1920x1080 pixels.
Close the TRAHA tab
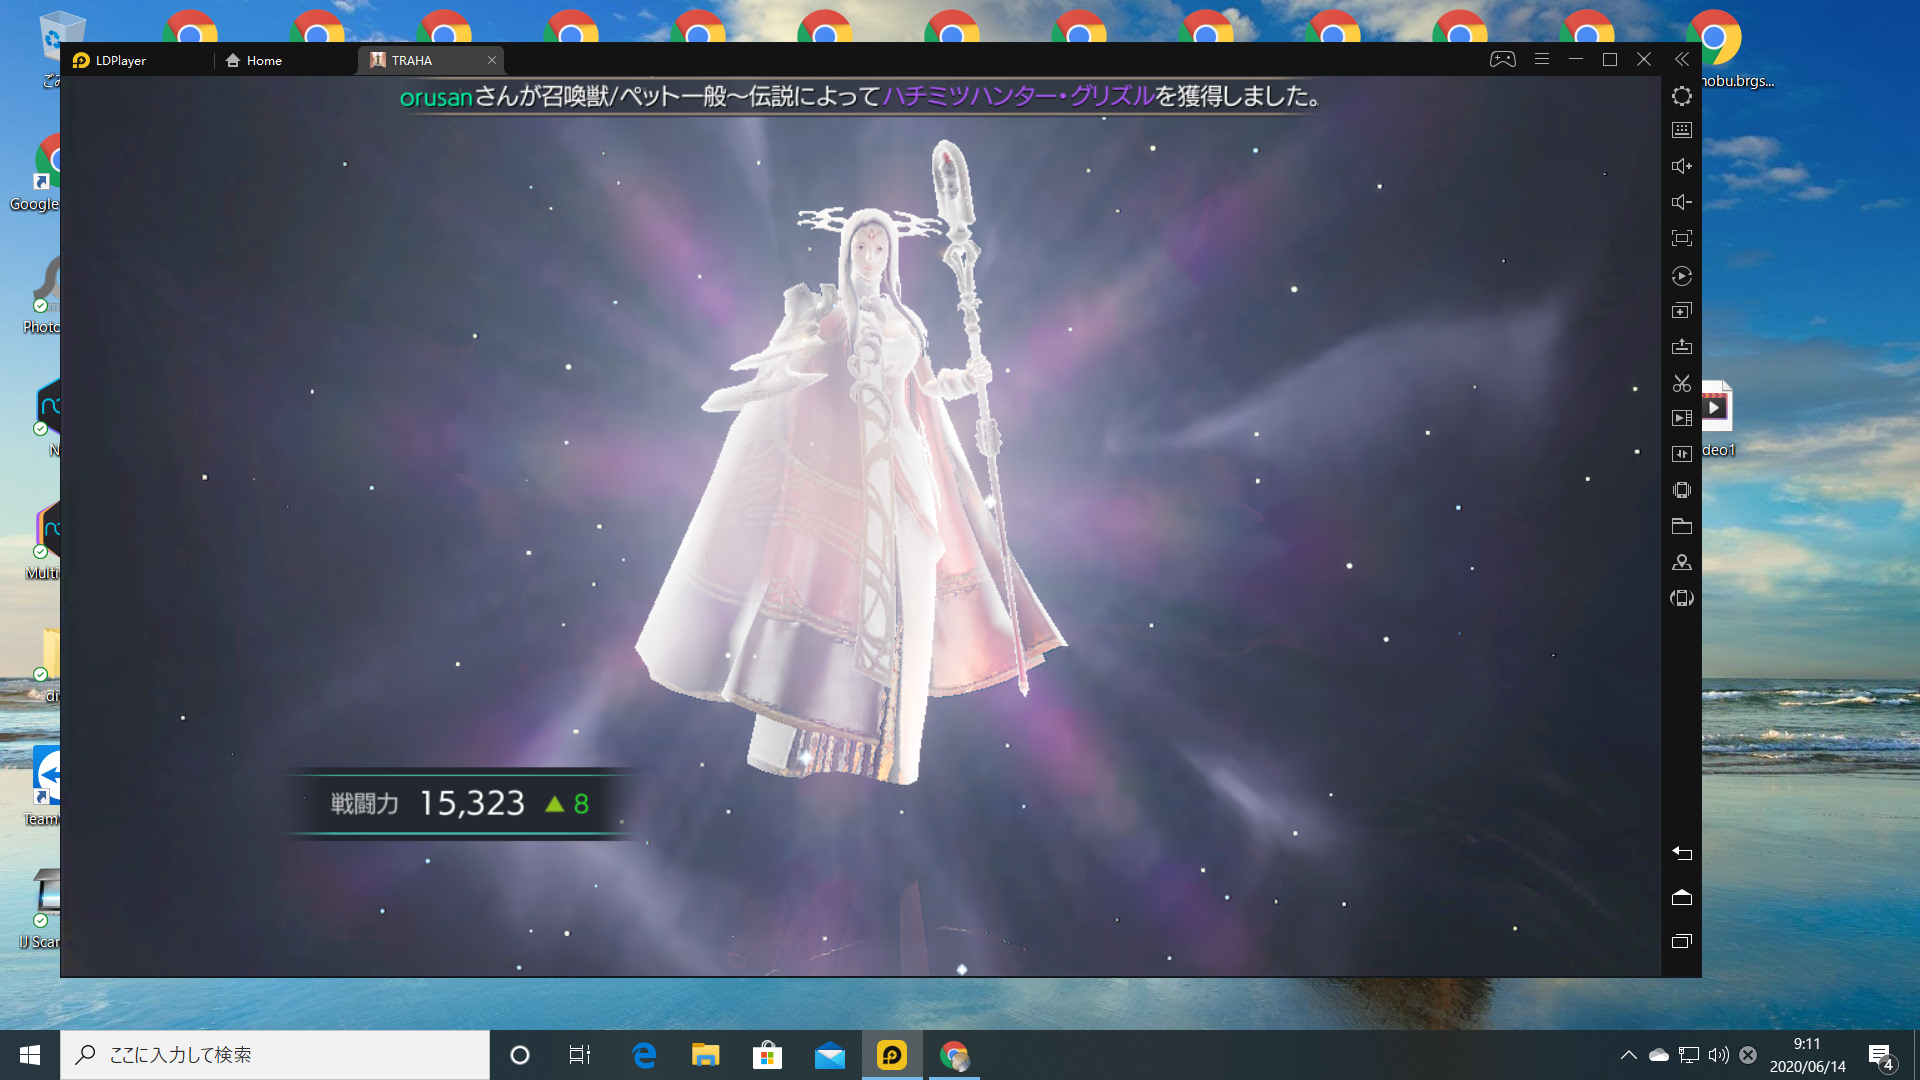[492, 60]
